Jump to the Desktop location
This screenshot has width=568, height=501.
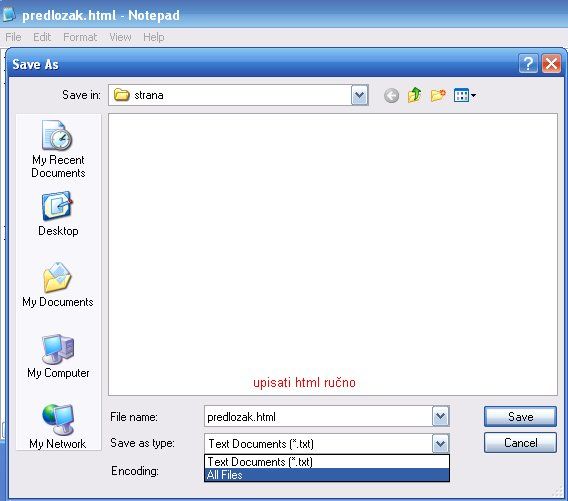58,214
